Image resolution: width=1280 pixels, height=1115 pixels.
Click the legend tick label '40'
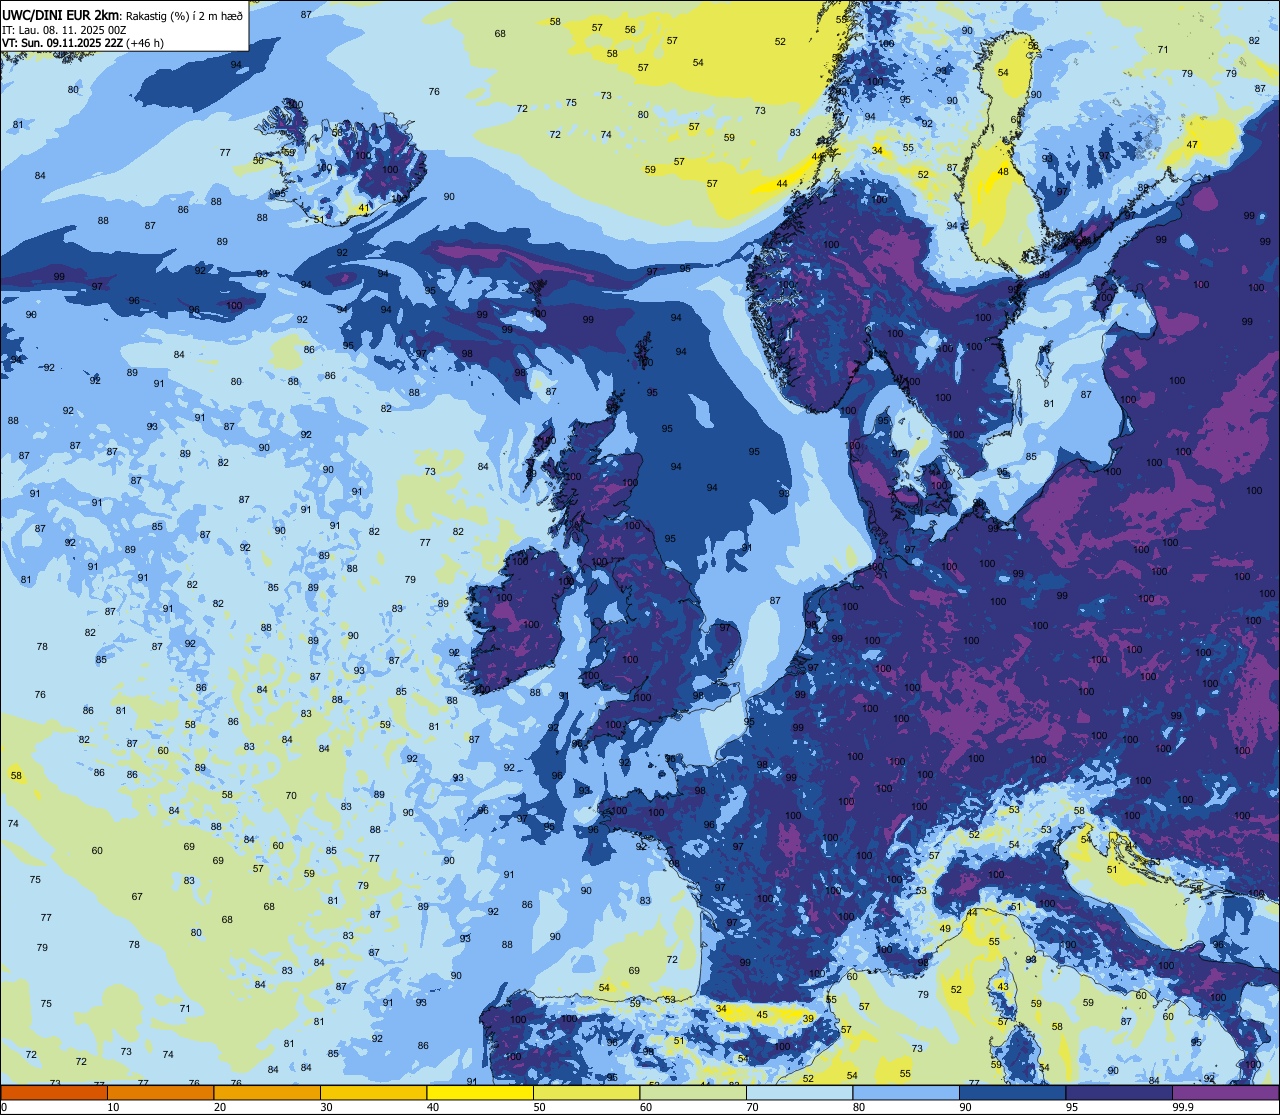click(433, 1107)
